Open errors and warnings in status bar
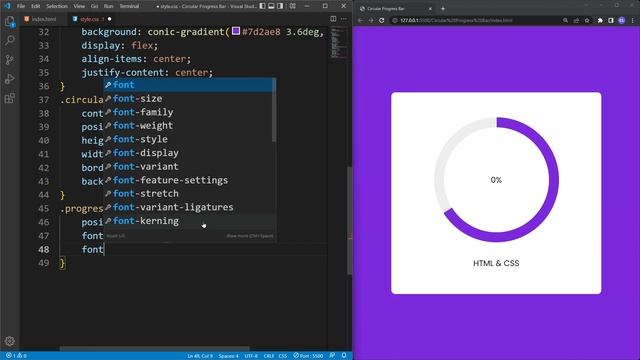Screen dimensions: 640x360 [x=16, y=356]
